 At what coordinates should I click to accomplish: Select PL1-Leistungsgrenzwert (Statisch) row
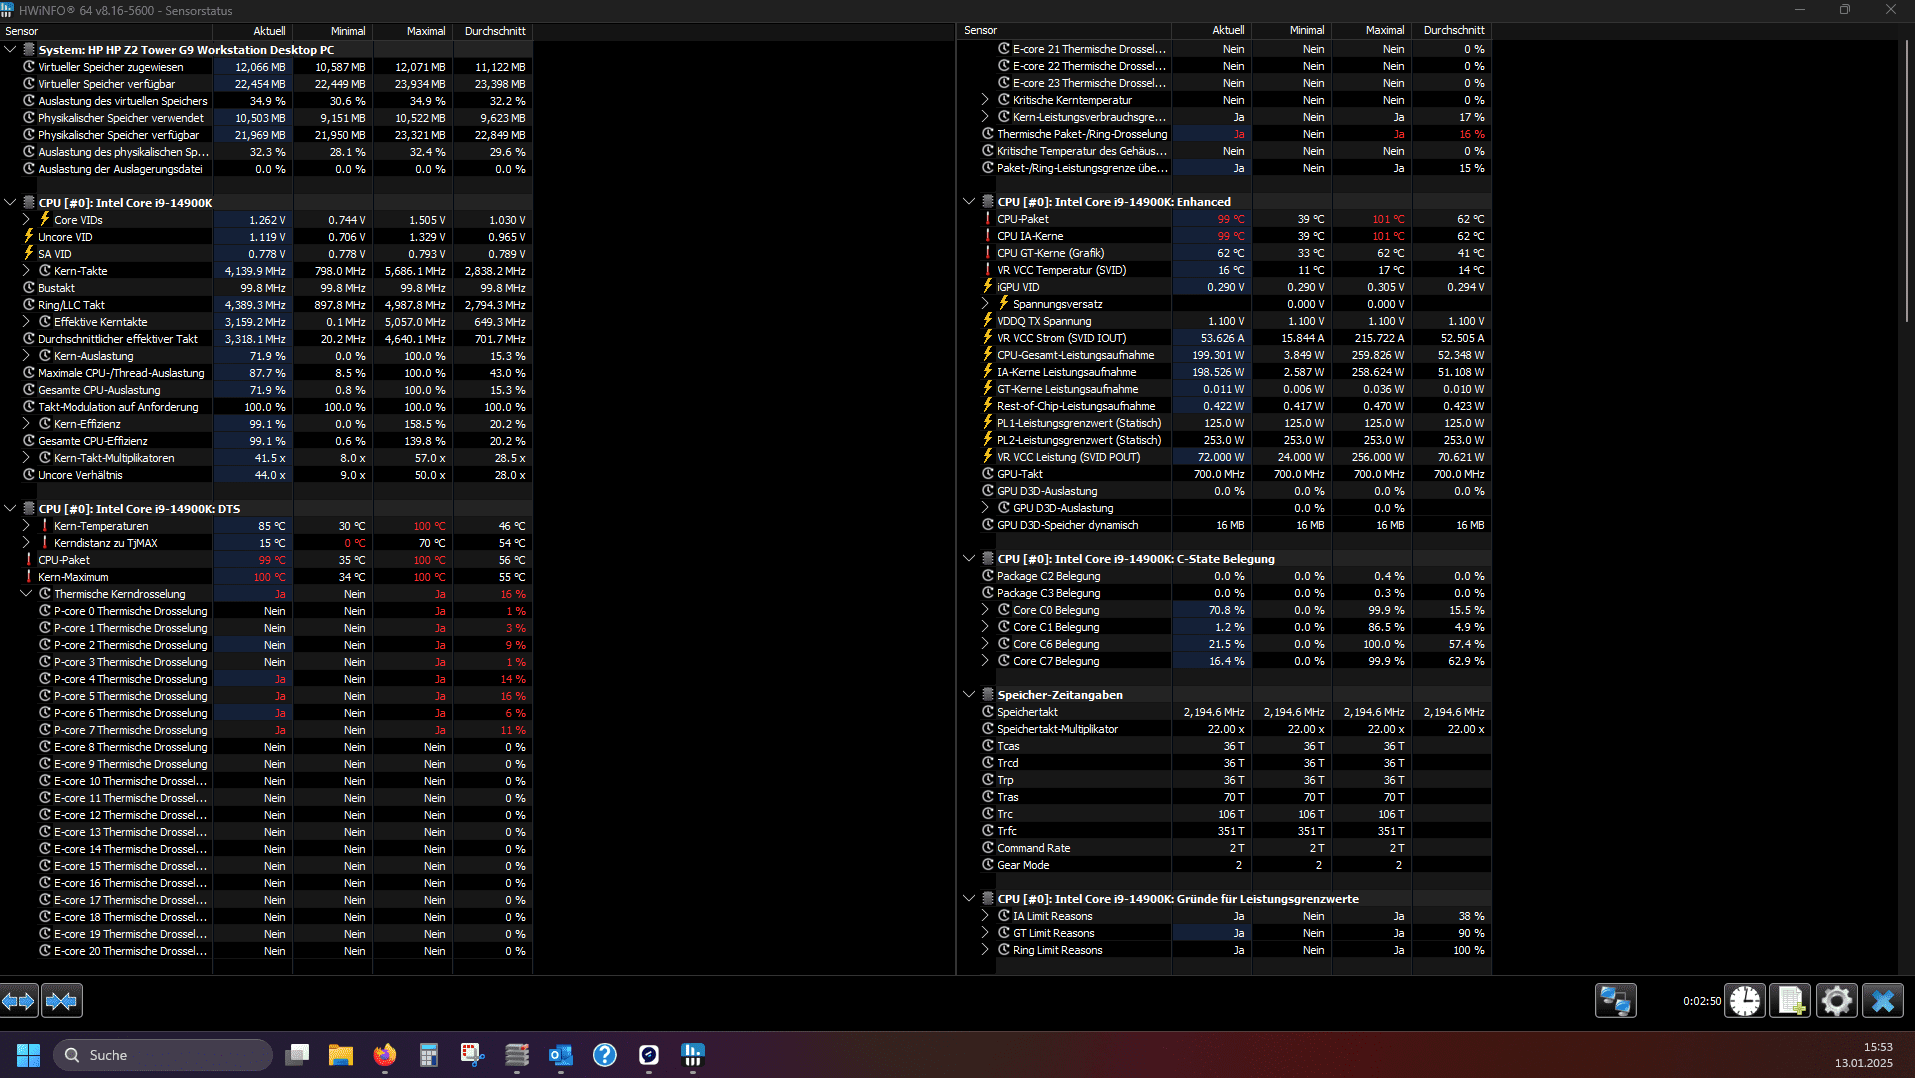[x=1225, y=423]
